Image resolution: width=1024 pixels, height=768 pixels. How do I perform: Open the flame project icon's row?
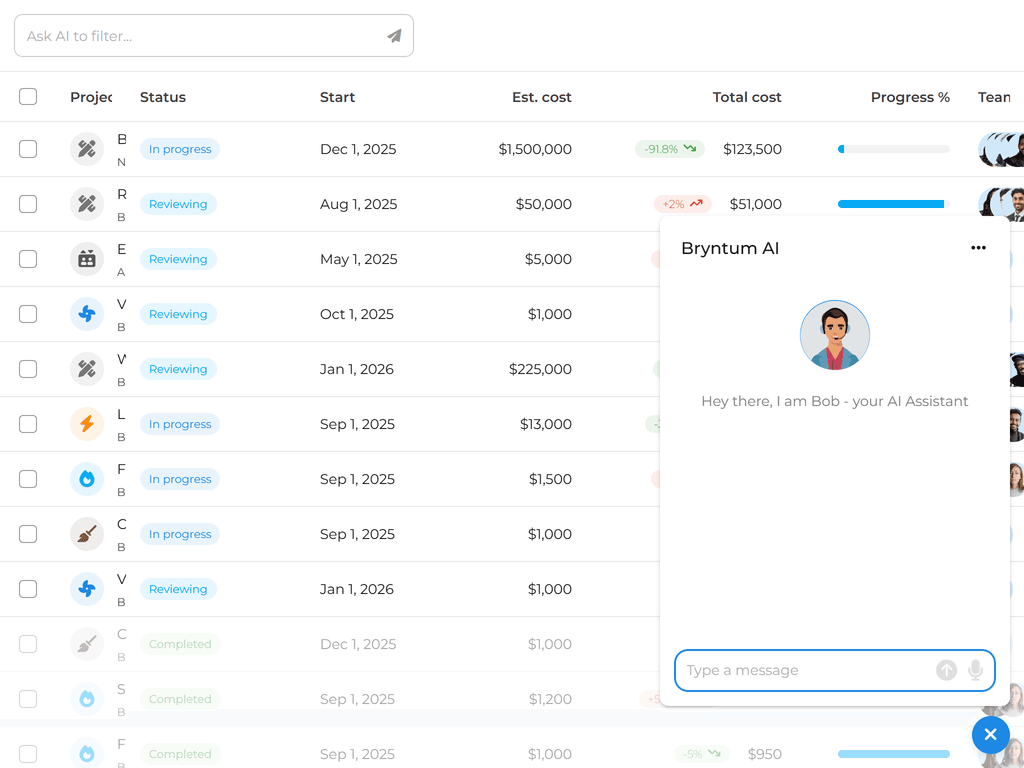86,478
